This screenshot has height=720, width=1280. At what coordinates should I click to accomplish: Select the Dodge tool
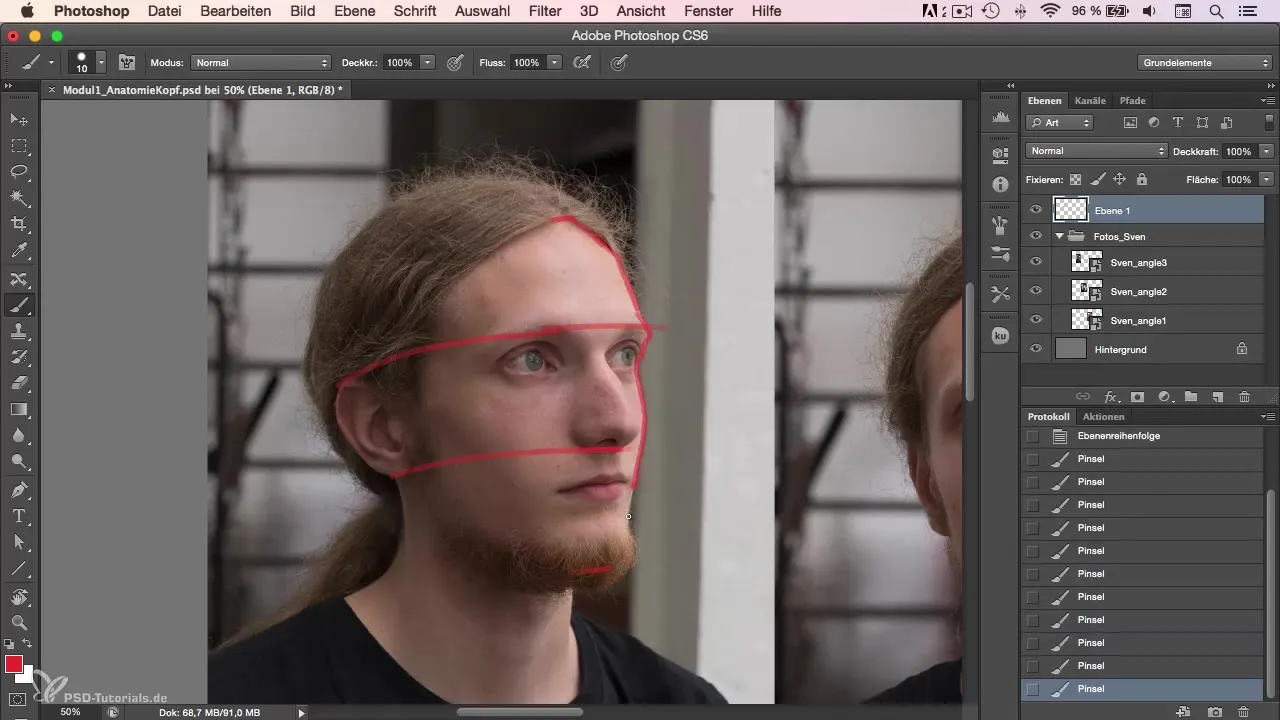[19, 462]
